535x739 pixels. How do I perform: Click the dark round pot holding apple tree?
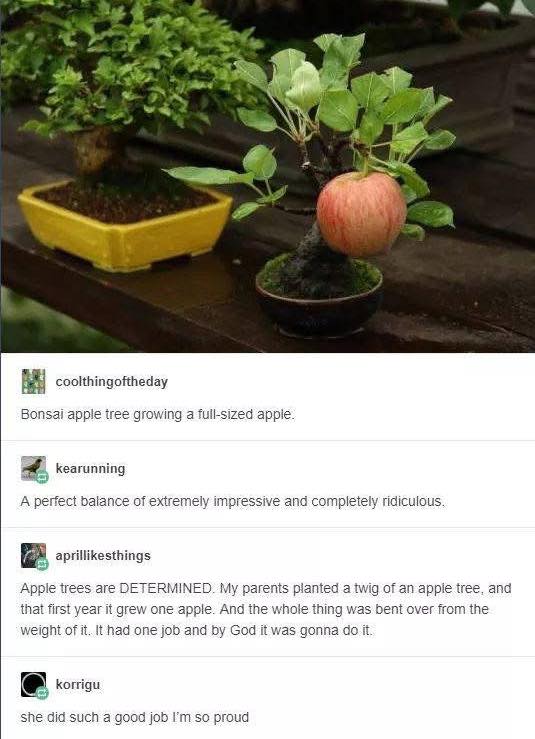[319, 299]
